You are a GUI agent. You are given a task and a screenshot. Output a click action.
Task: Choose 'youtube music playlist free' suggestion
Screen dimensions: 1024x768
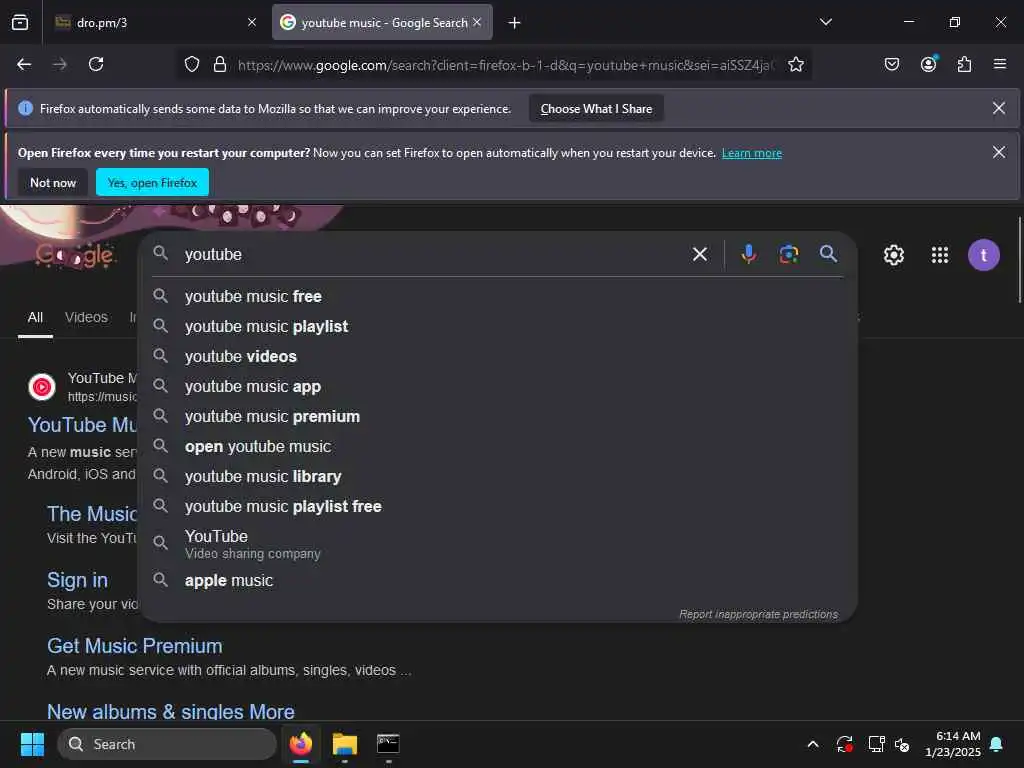[496, 507]
